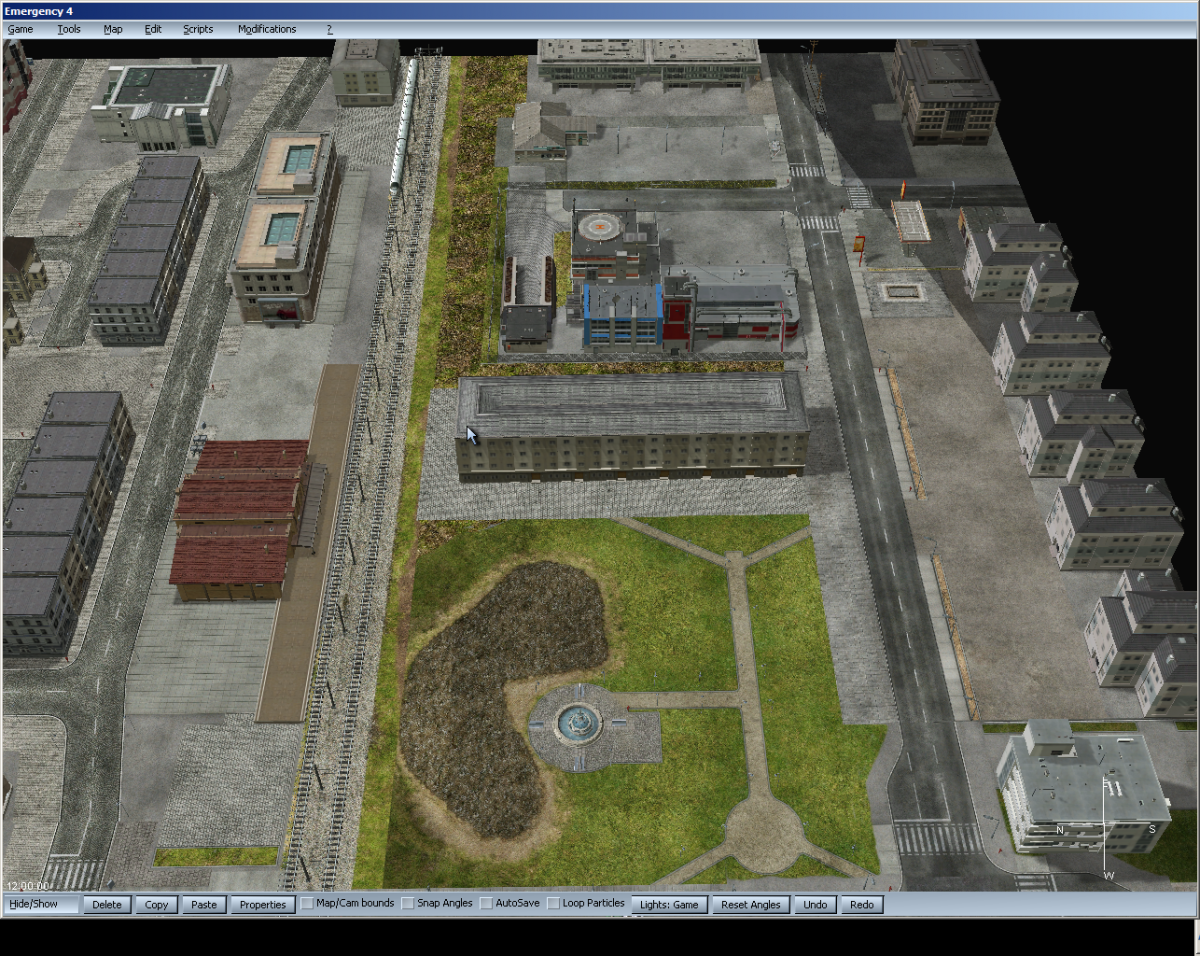Screen dimensions: 1200x956
Task: Click the Paste button
Action: 204,904
